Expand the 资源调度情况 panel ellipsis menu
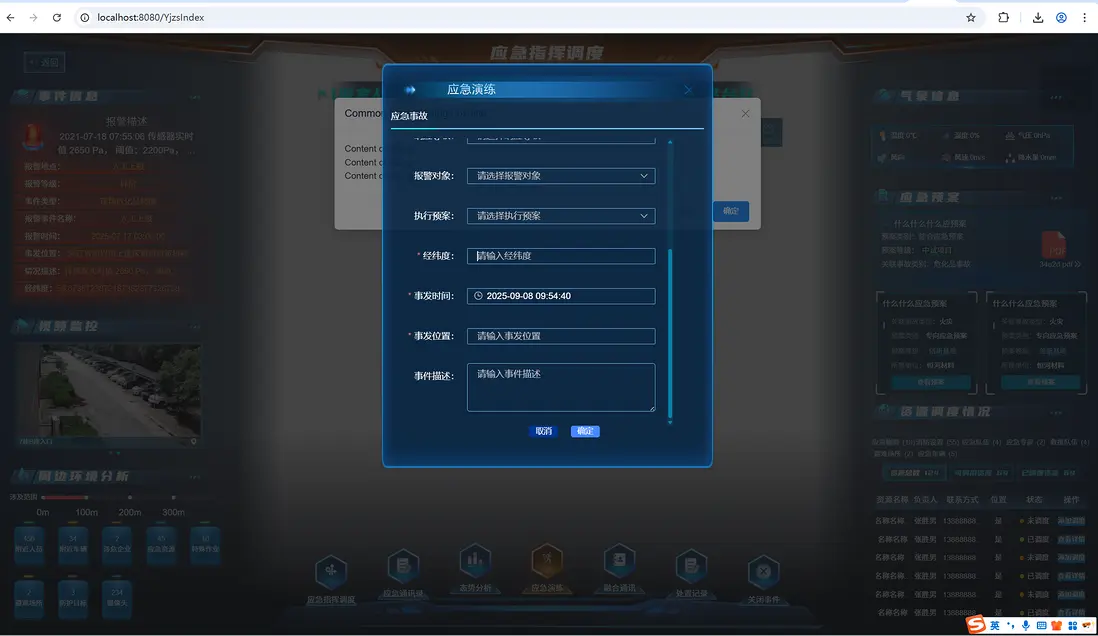This screenshot has width=1098, height=636. [1055, 413]
